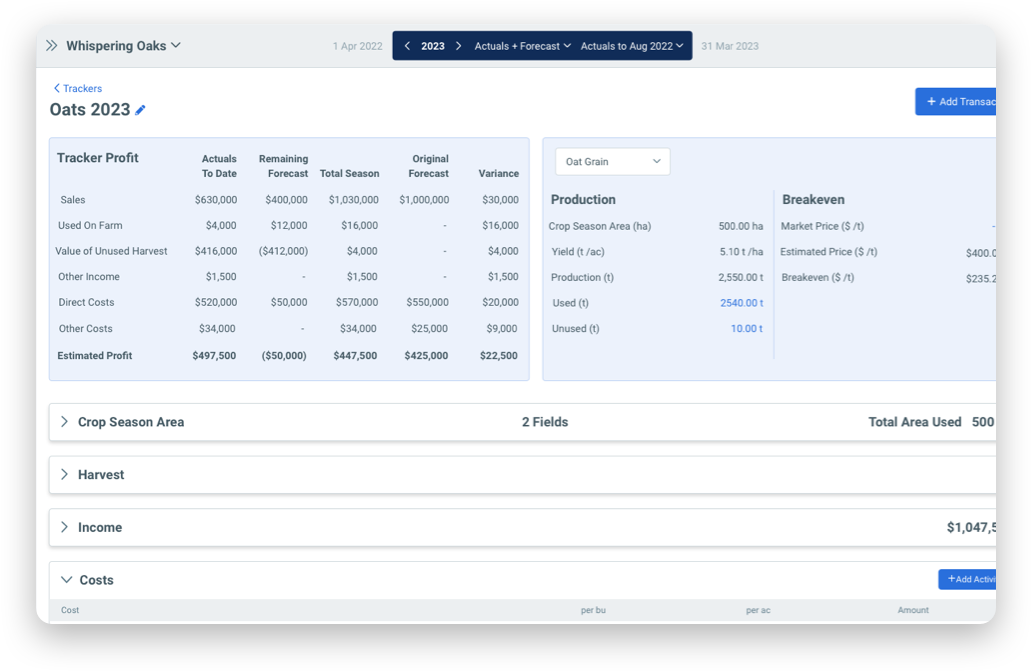The width and height of the screenshot is (1032, 672).
Task: Click the plus icon on Add Transaction
Action: (929, 101)
